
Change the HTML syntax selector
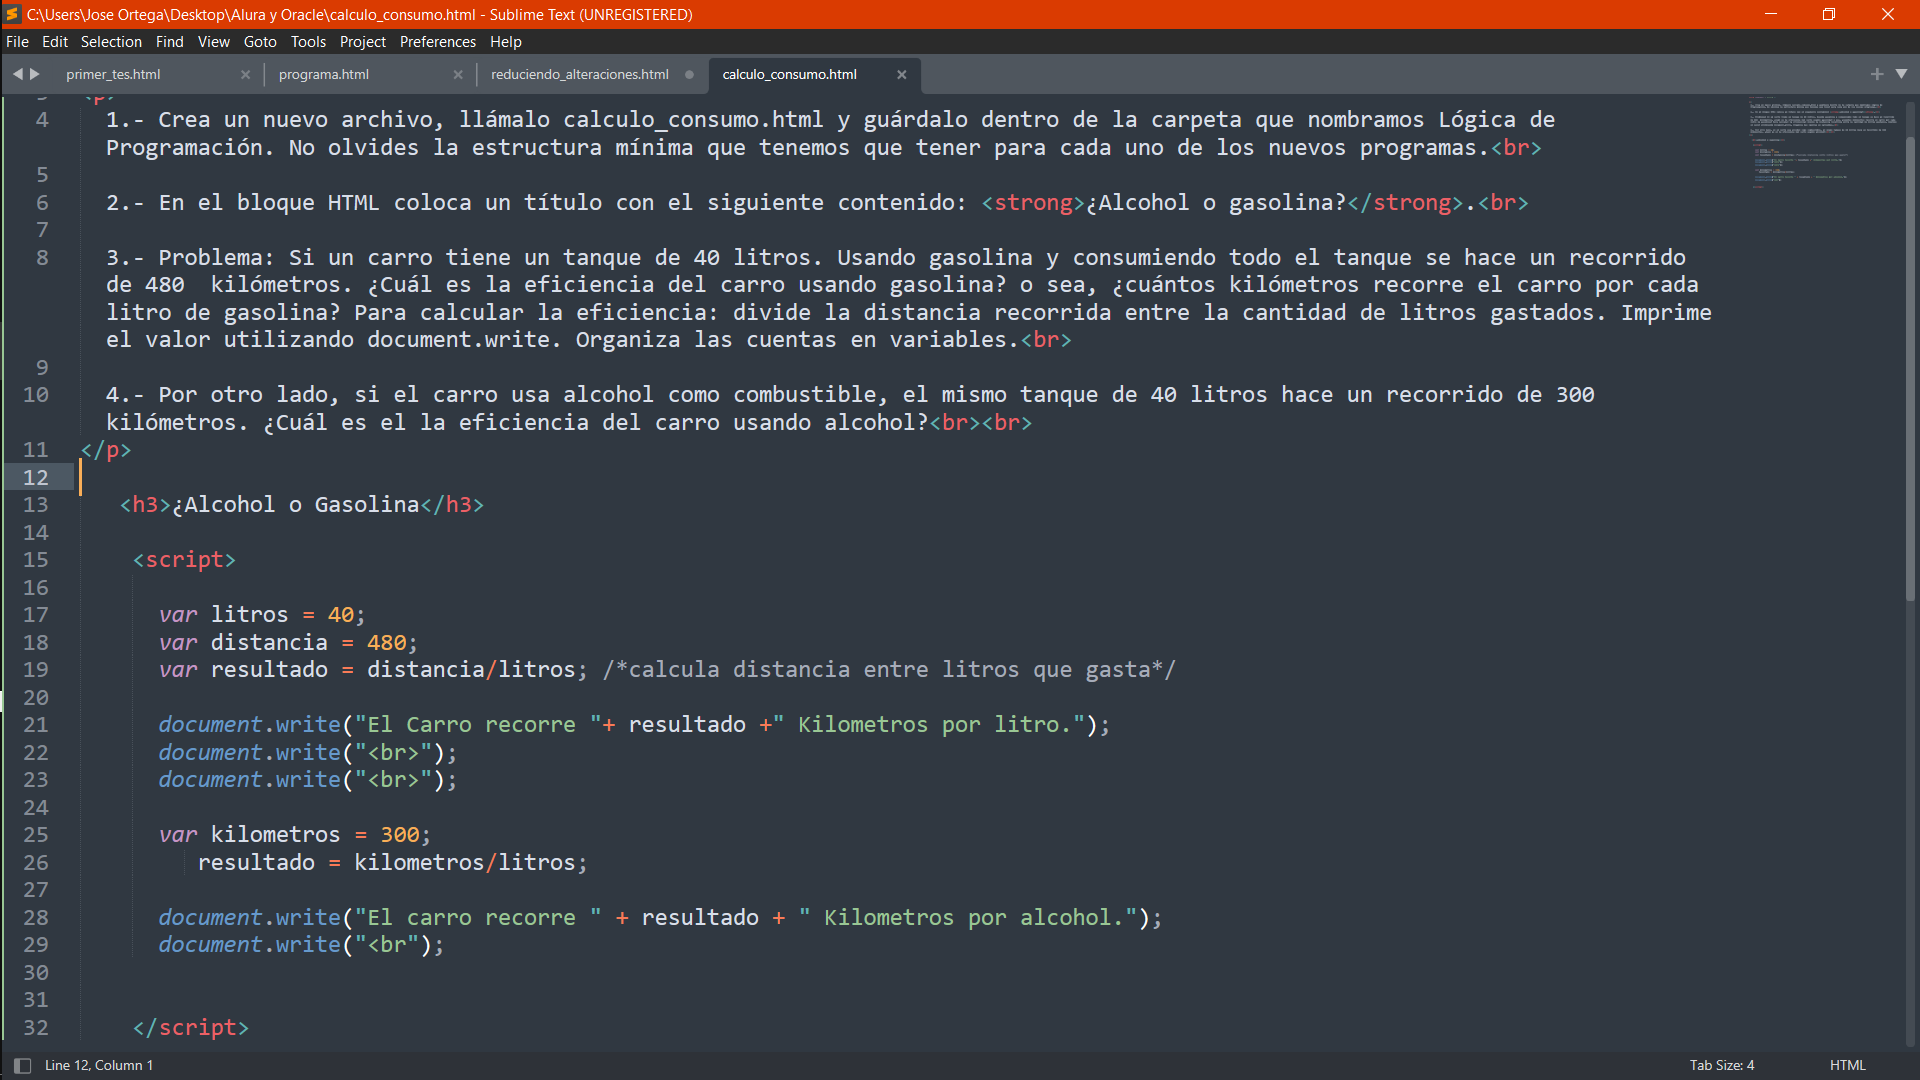tap(1847, 1066)
